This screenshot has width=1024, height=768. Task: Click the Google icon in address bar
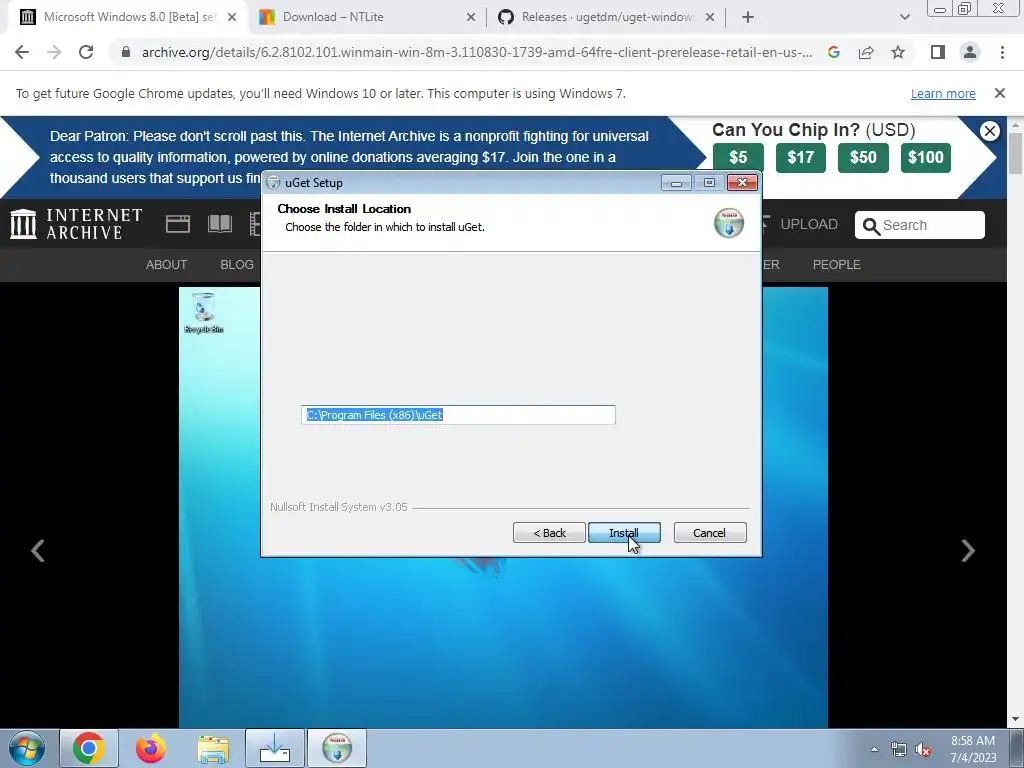click(834, 52)
